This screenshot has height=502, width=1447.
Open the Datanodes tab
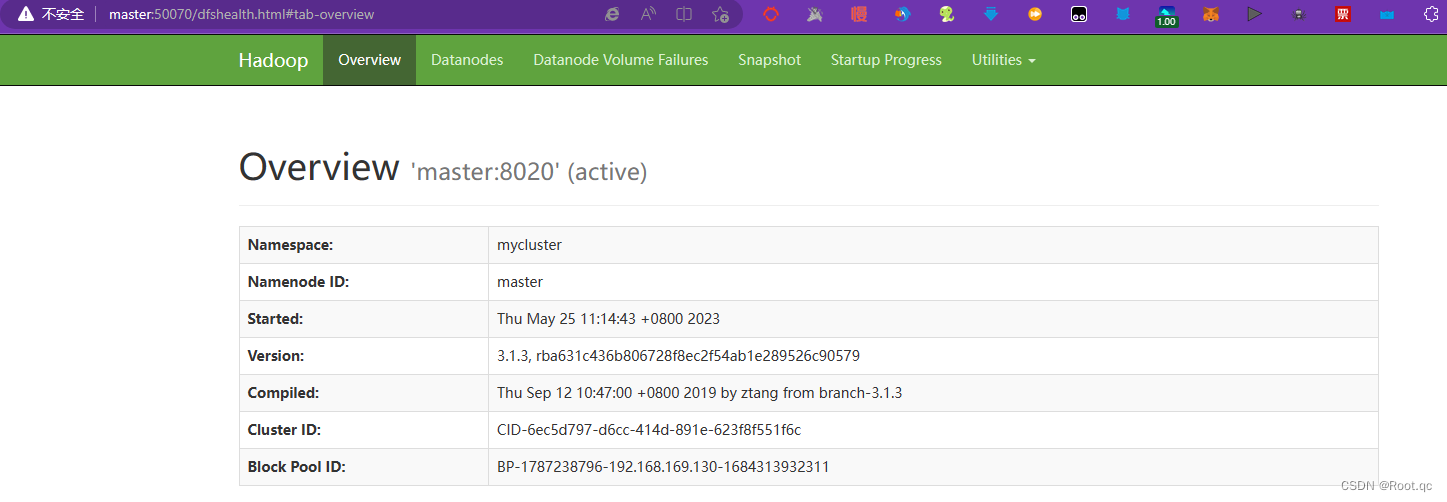(467, 60)
